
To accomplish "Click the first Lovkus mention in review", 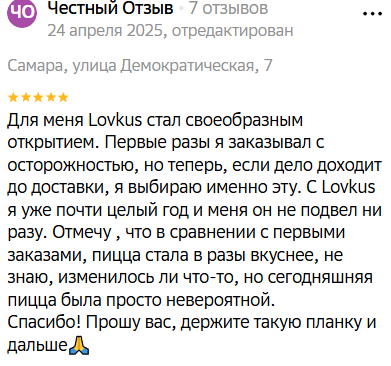I will click(x=116, y=120).
